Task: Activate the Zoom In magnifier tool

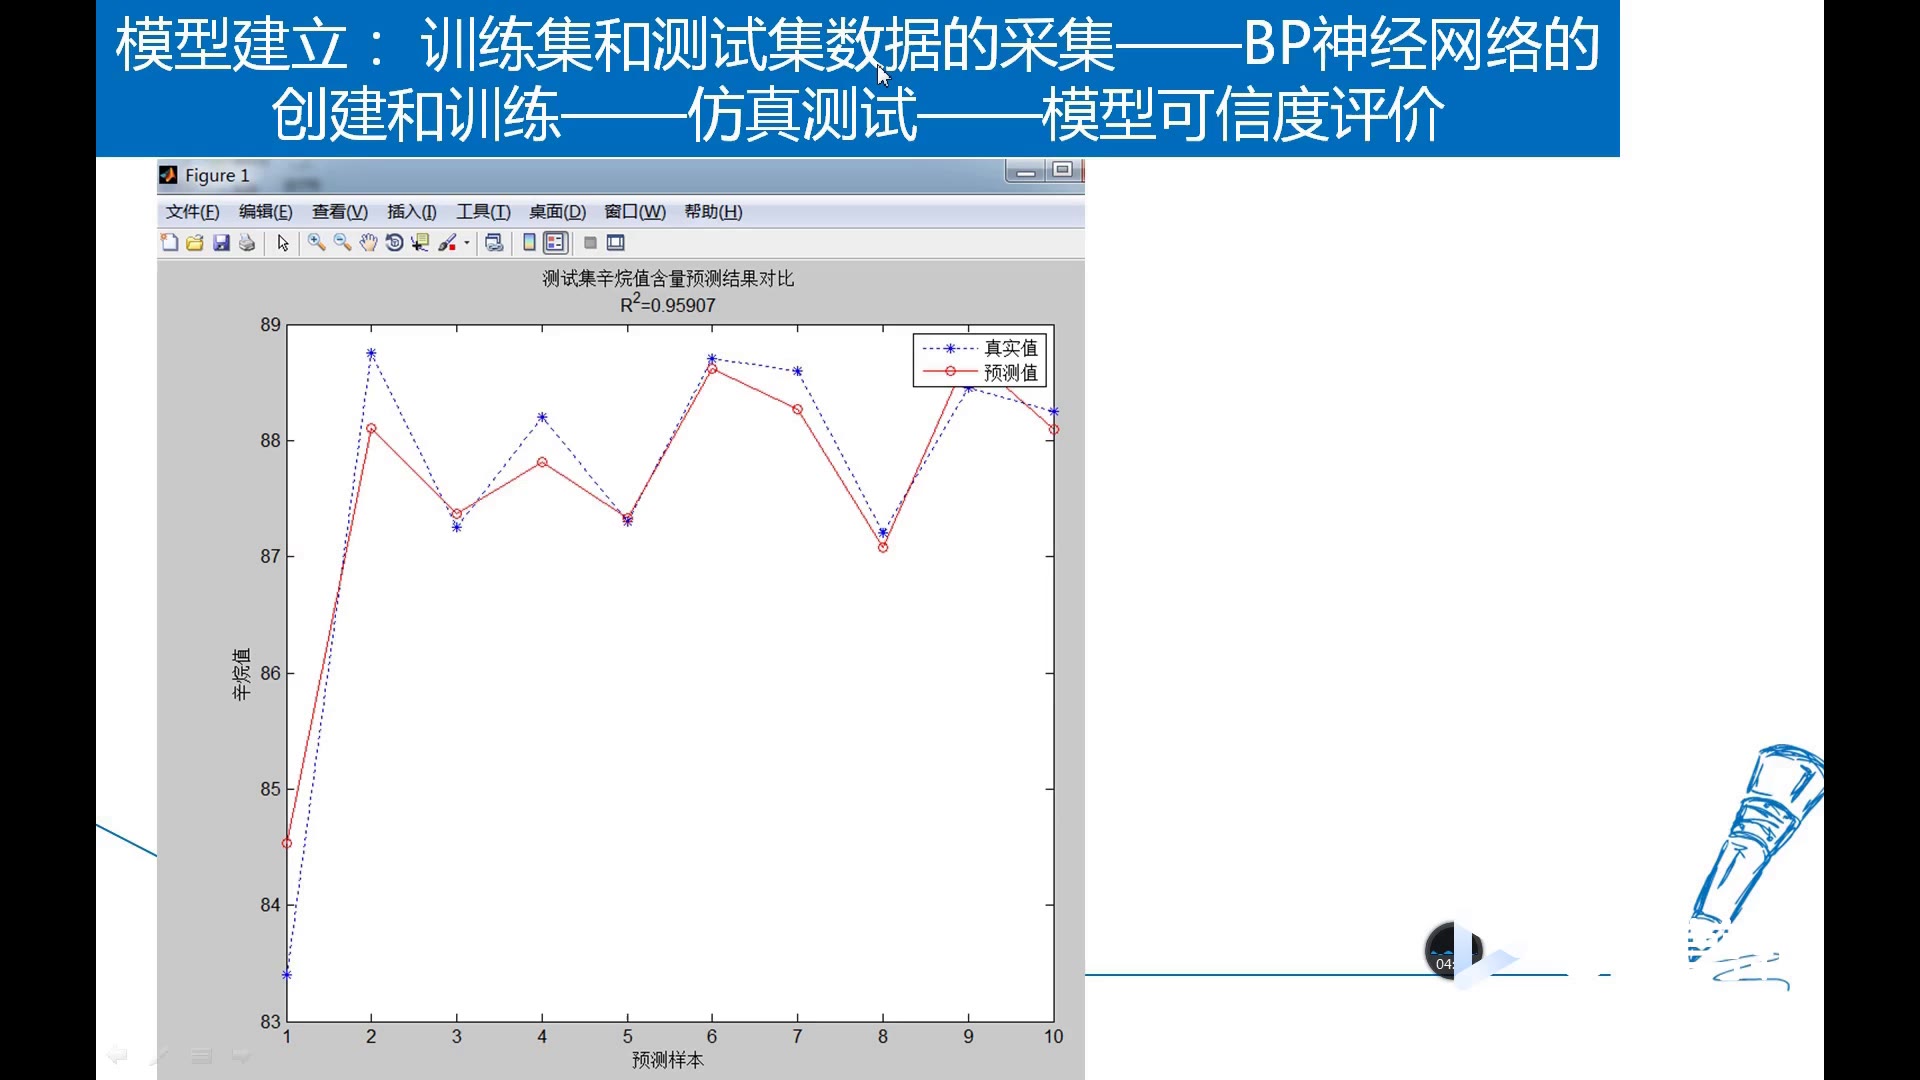Action: click(x=314, y=243)
